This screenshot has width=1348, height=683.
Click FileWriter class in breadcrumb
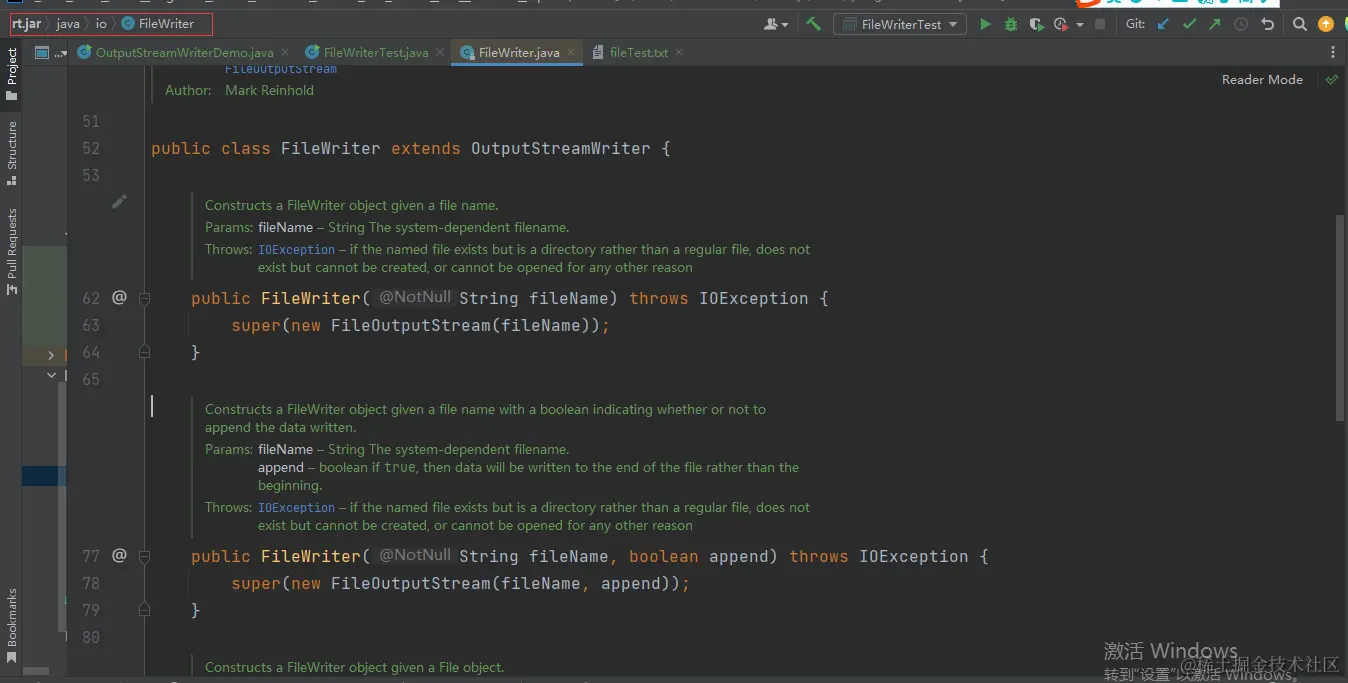pos(158,23)
